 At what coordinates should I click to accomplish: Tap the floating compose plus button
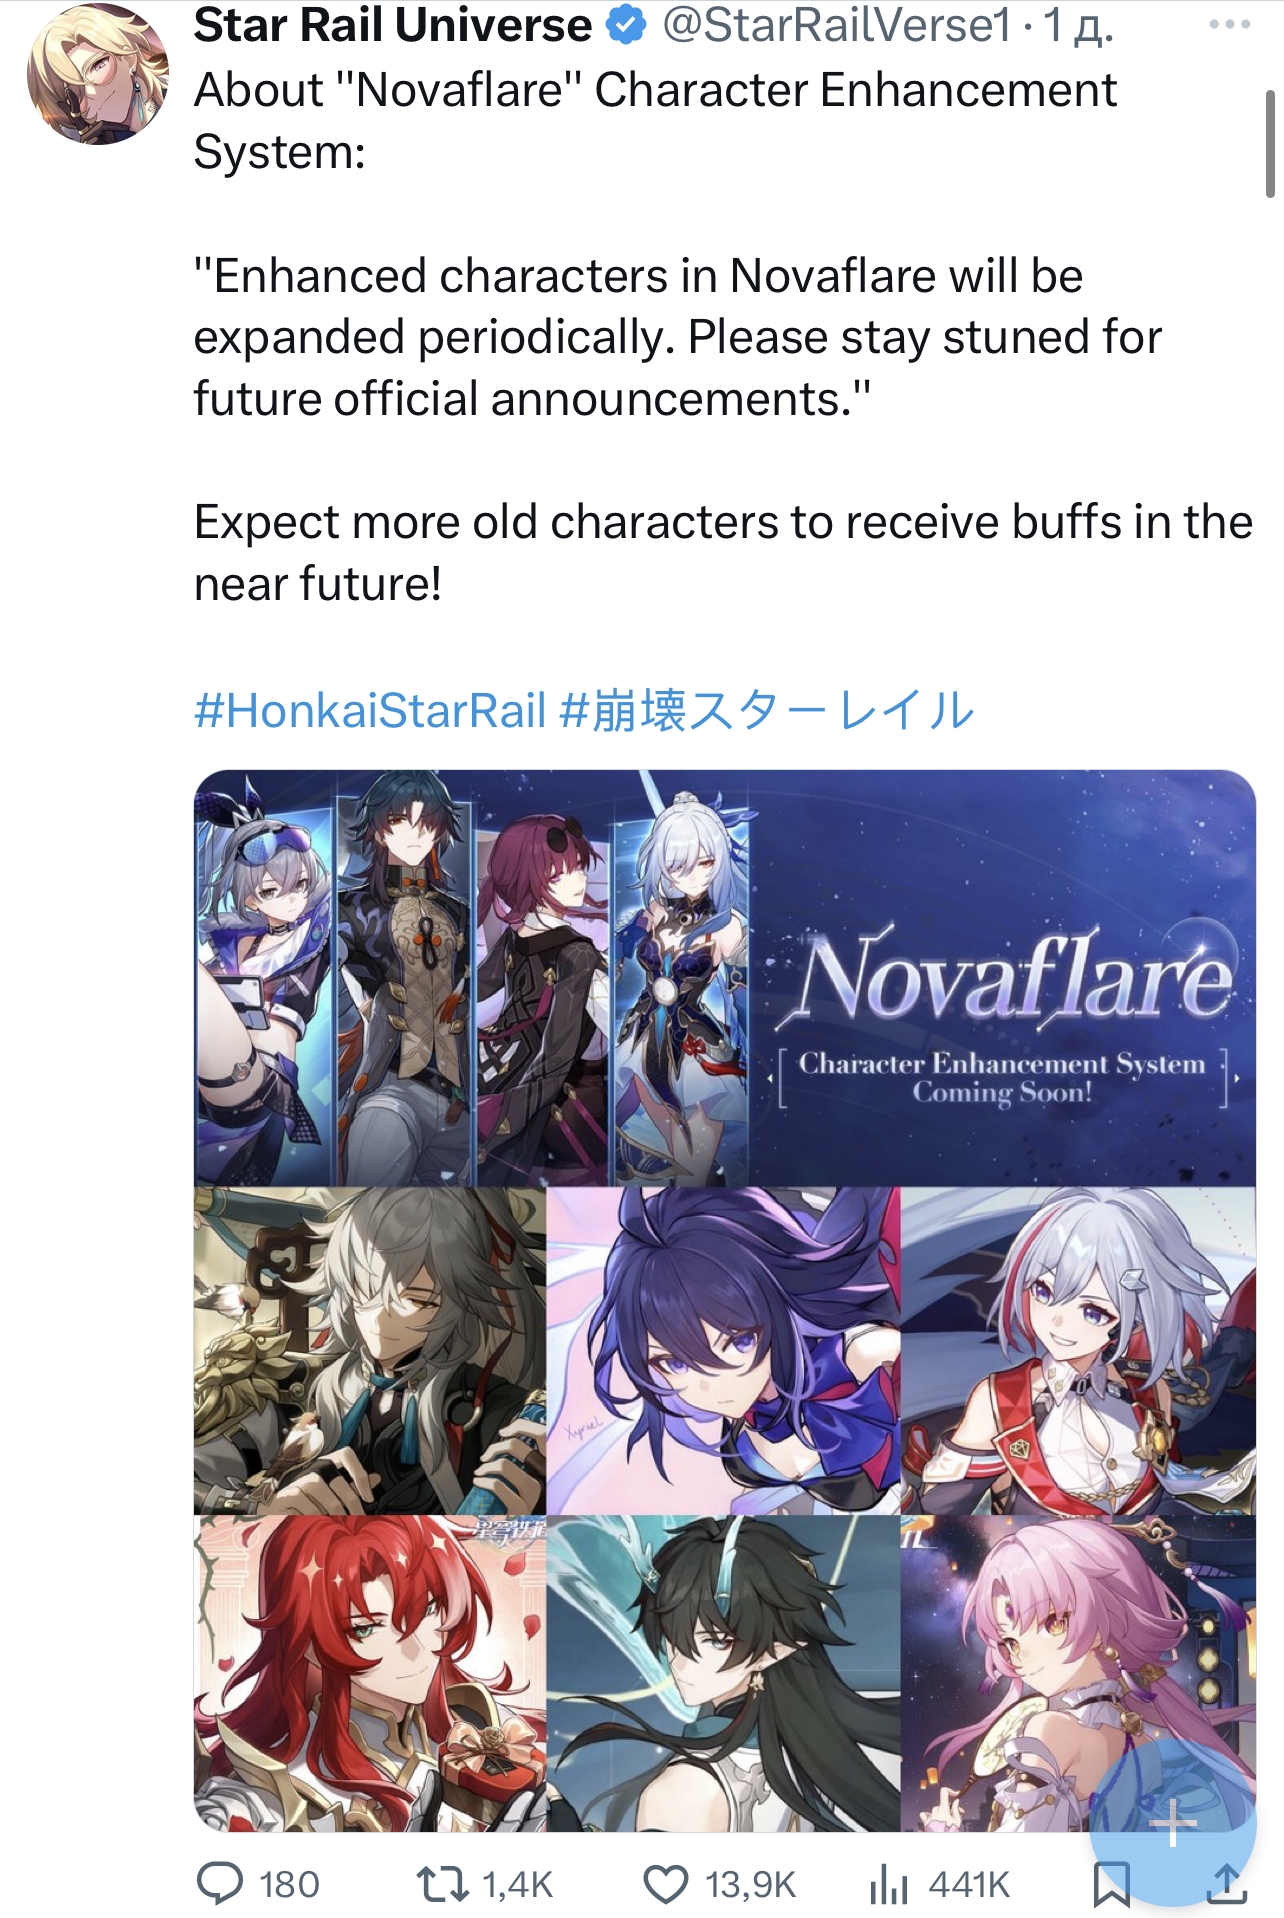pyautogui.click(x=1172, y=1822)
